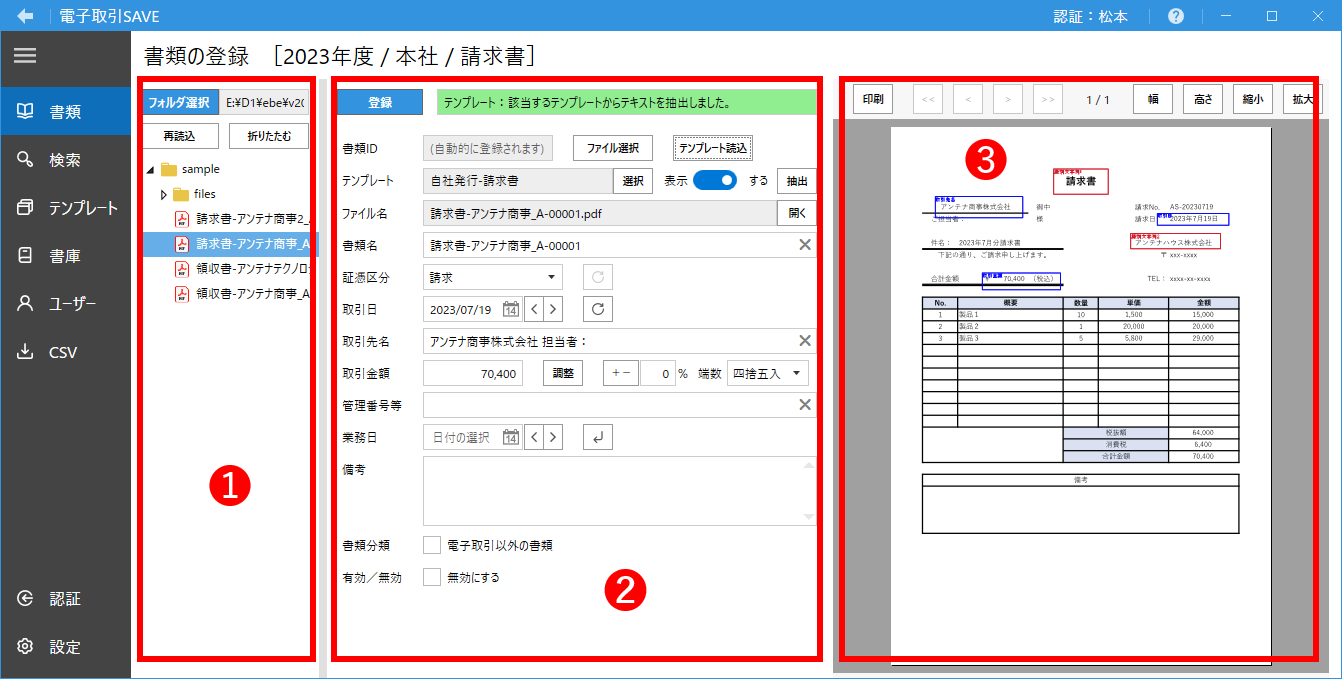Clear the 取引先名 field with X icon
This screenshot has width=1342, height=679.
804,341
